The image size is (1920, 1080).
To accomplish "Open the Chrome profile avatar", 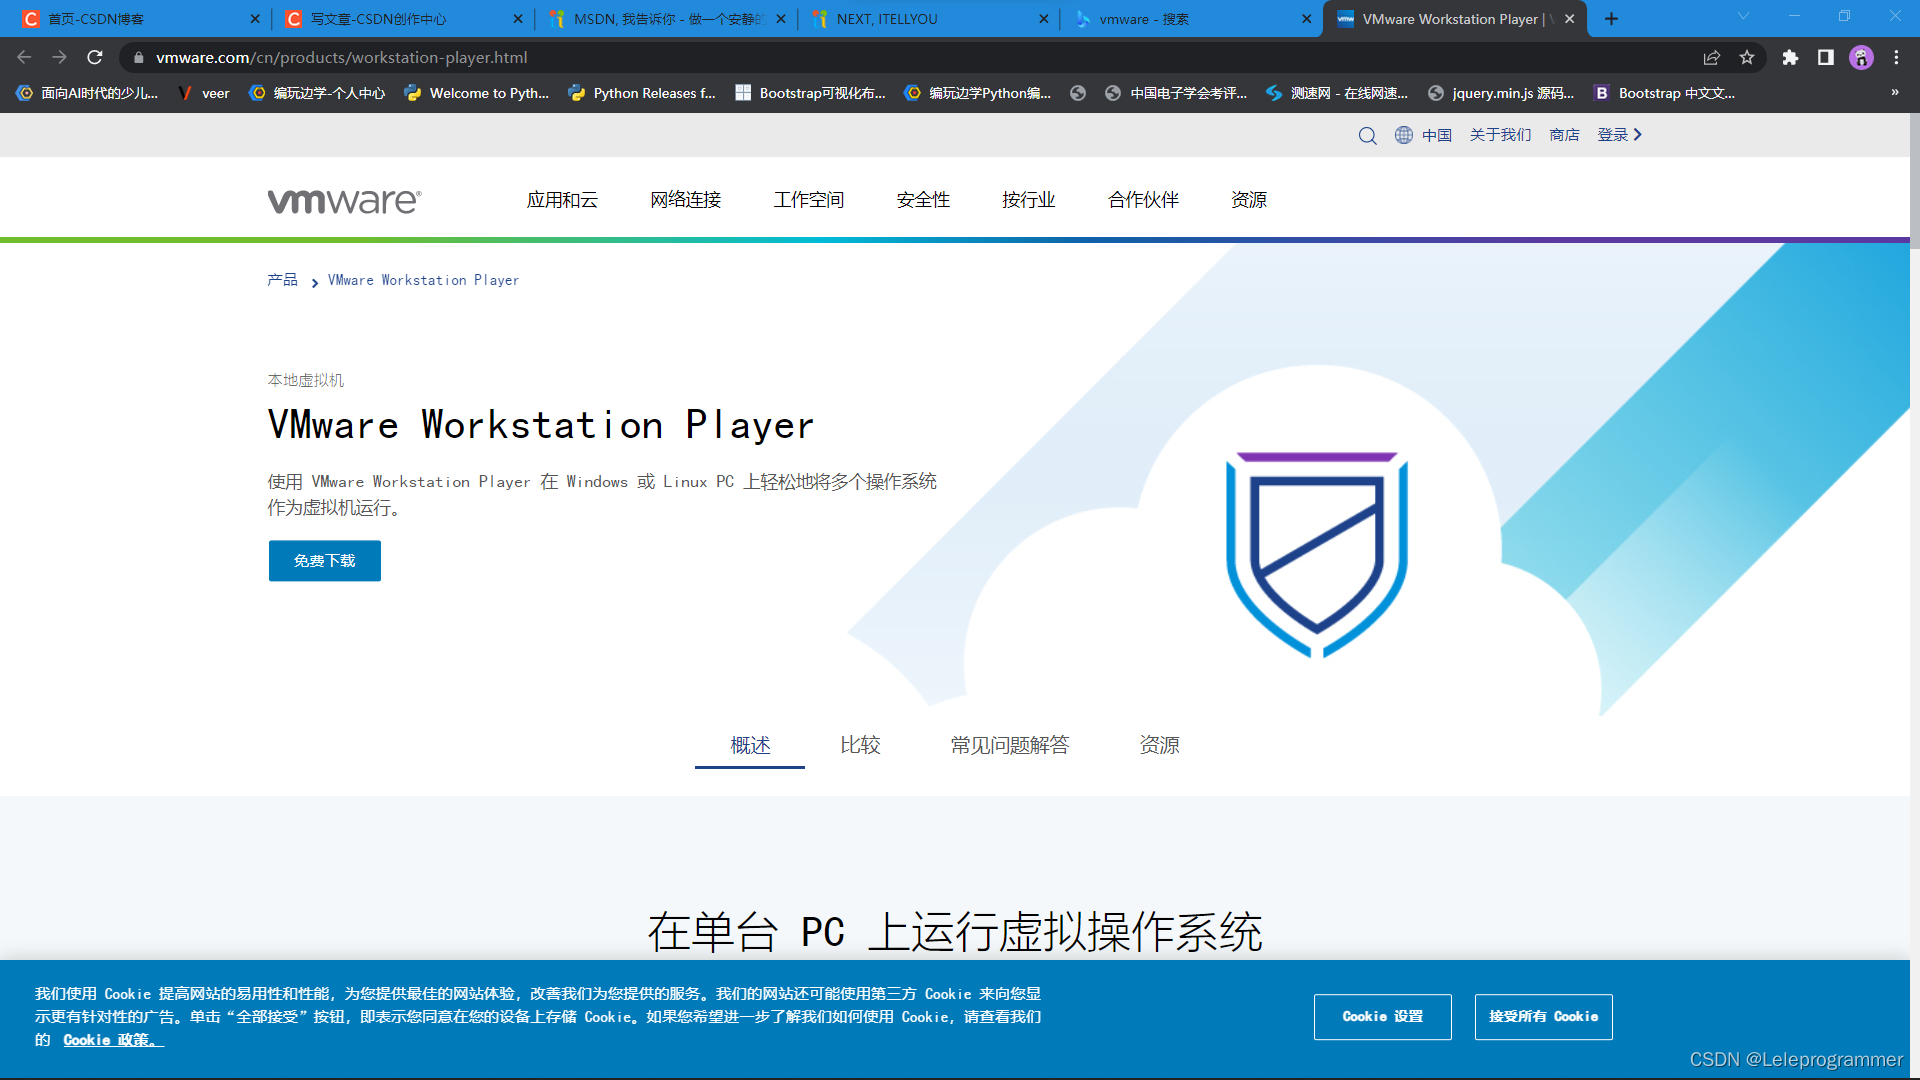I will (x=1861, y=58).
